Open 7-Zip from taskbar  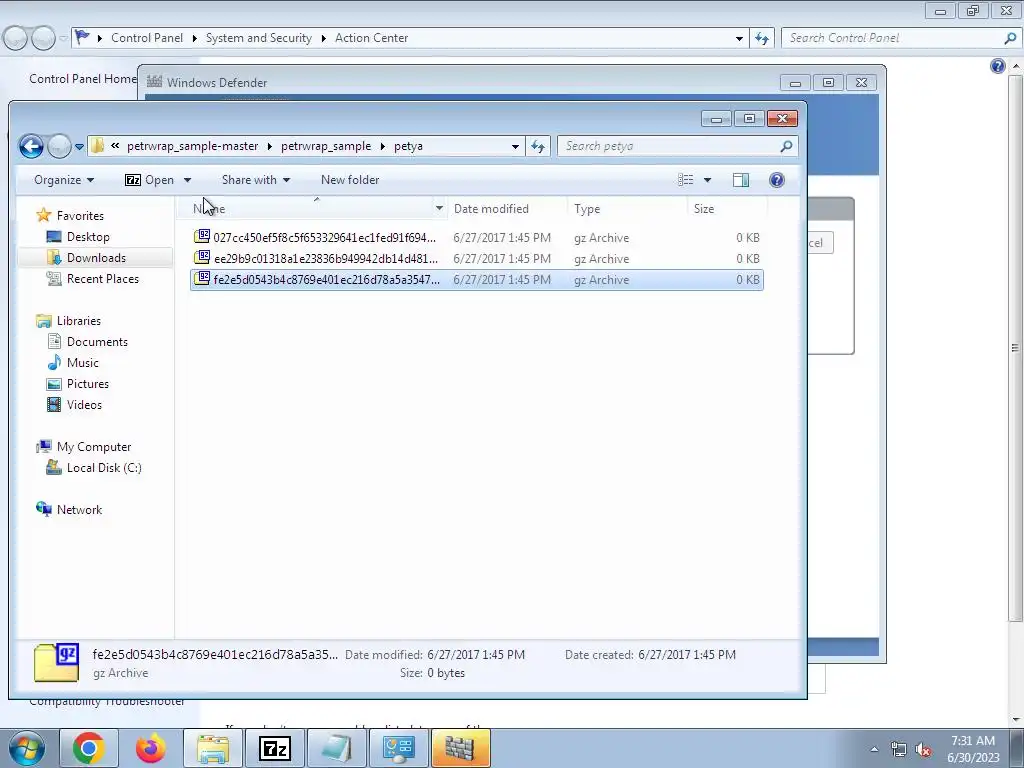(x=274, y=748)
